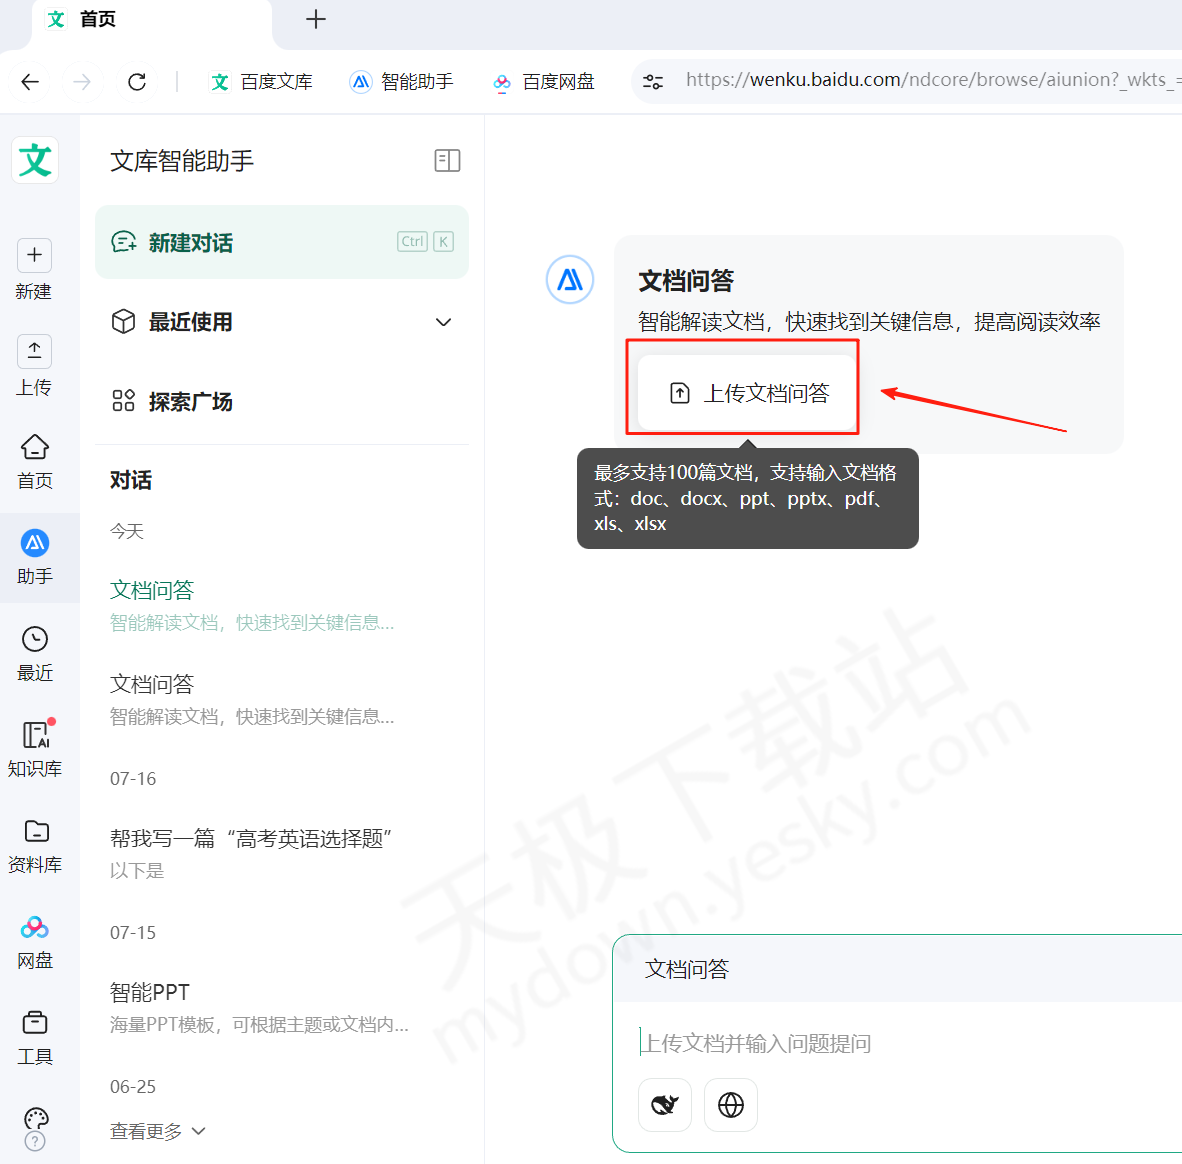Click the 最多支持100篇文档 tooltip text
Image resolution: width=1182 pixels, height=1164 pixels.
point(748,498)
